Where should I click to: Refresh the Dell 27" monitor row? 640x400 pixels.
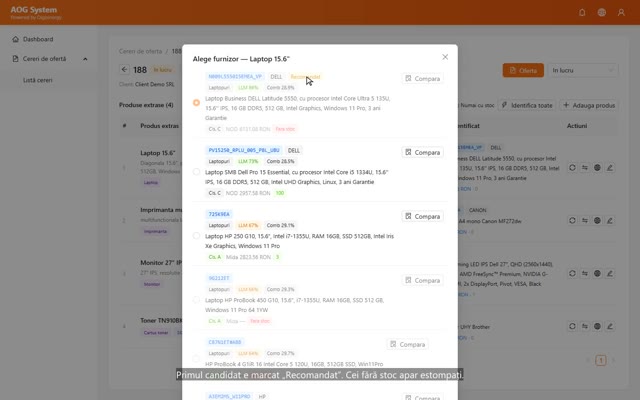(572, 273)
